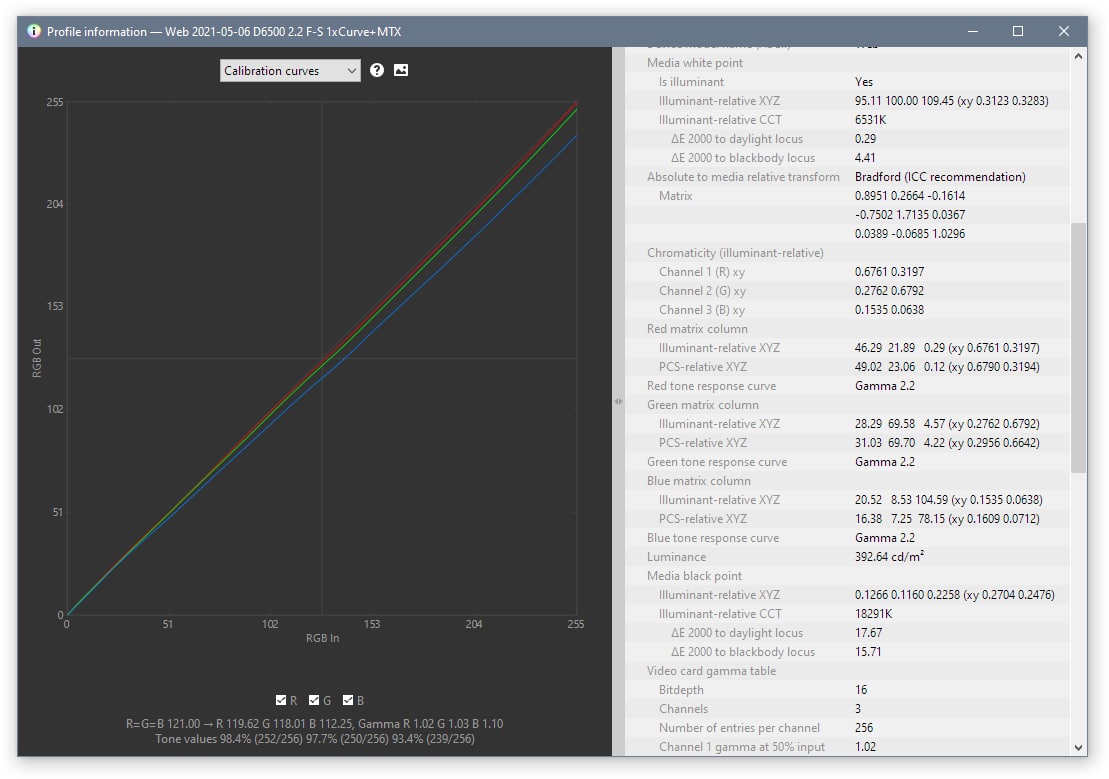Screen dimensions: 1109x779
Task: Open the Calibration curves dropdown
Action: pyautogui.click(x=290, y=71)
